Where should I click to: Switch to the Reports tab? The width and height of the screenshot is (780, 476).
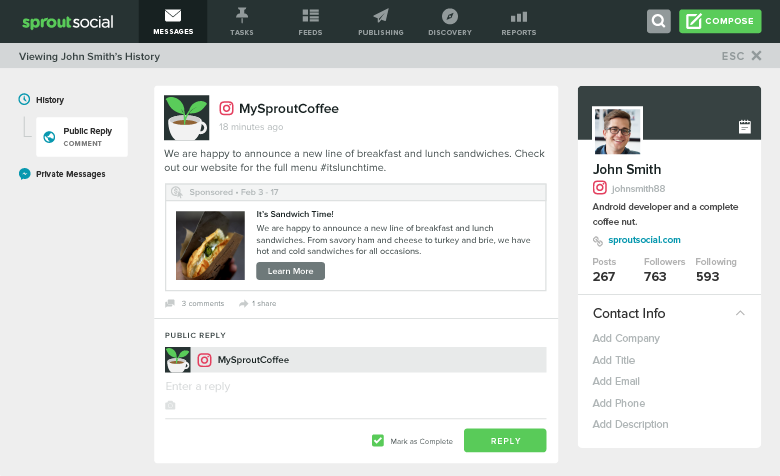coord(518,21)
